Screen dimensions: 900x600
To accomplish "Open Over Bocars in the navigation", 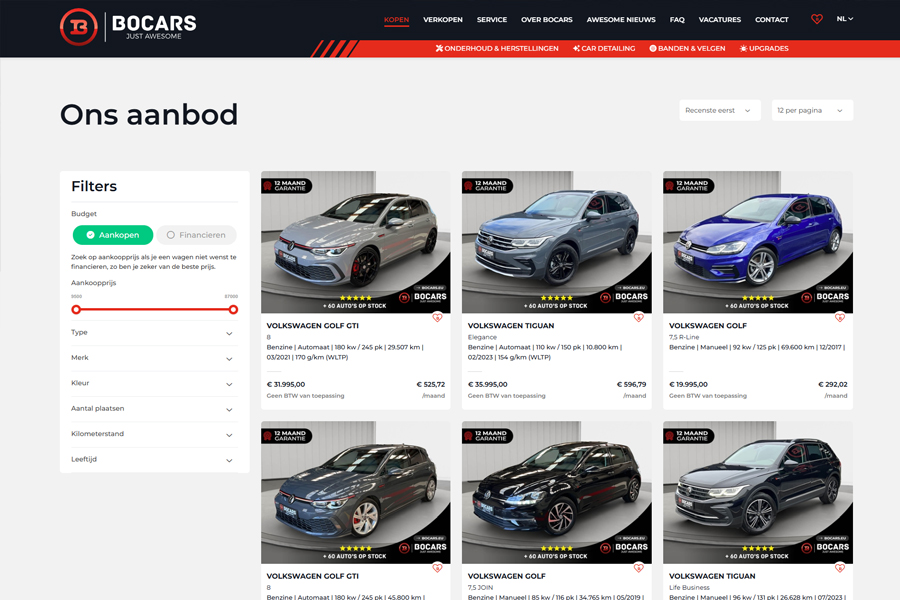I will point(546,20).
